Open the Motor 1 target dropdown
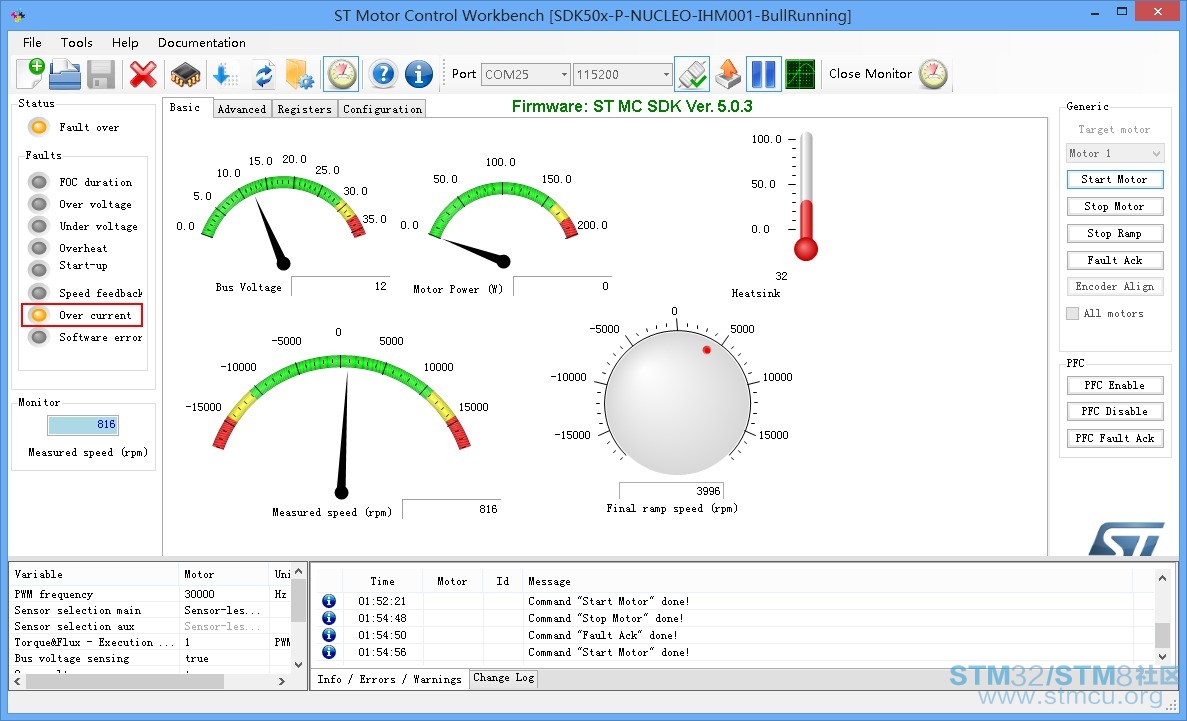Screen dimensions: 1187x721 click(x=1156, y=154)
